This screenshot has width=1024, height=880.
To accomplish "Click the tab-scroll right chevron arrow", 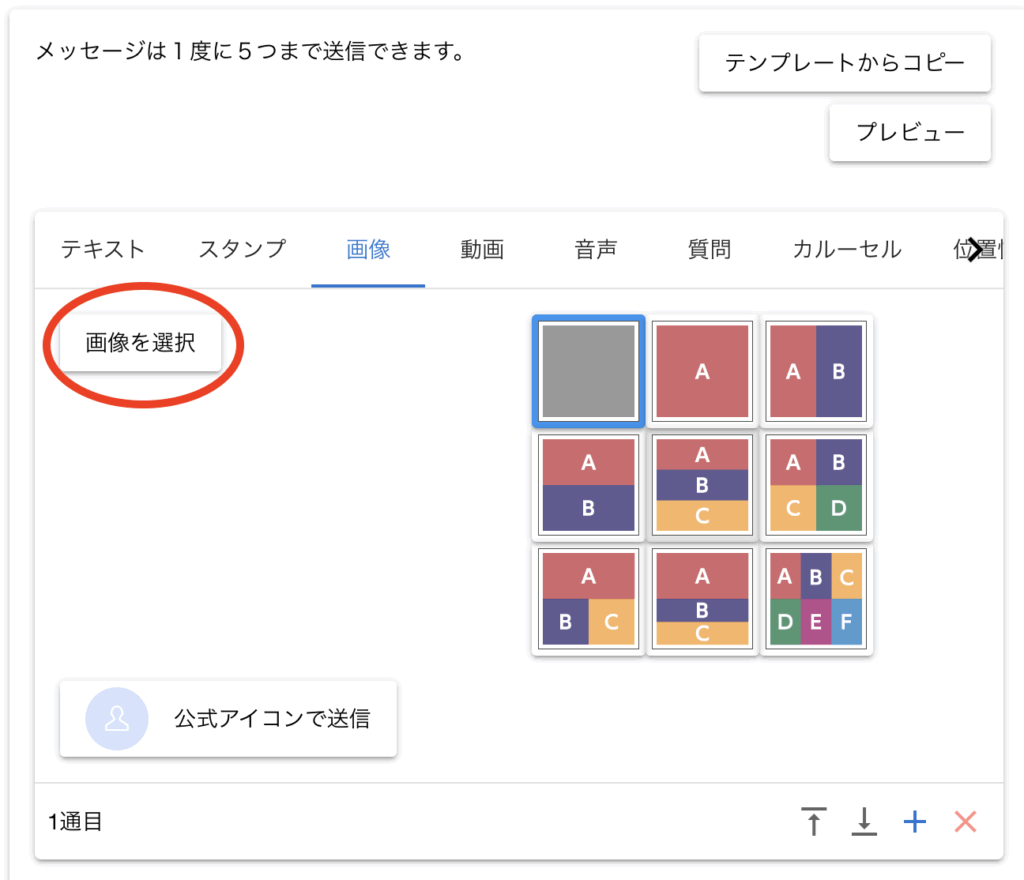I will click(975, 250).
